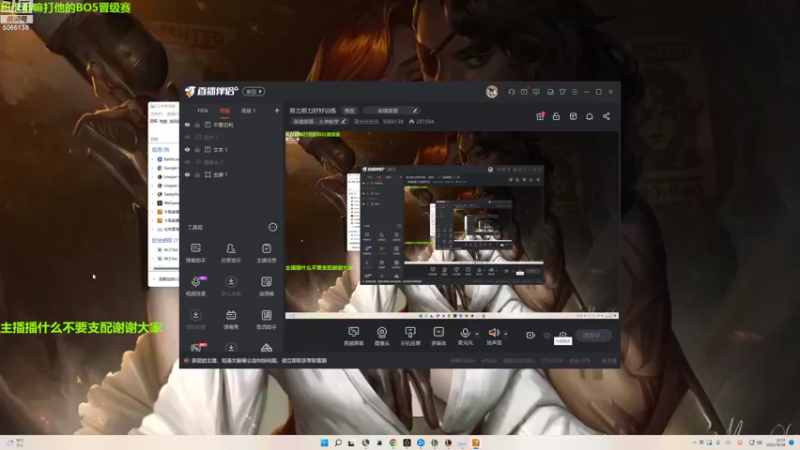The image size is (800, 450).
Task: Open the orange 直播伴侣 app on taskbar
Action: click(x=476, y=442)
